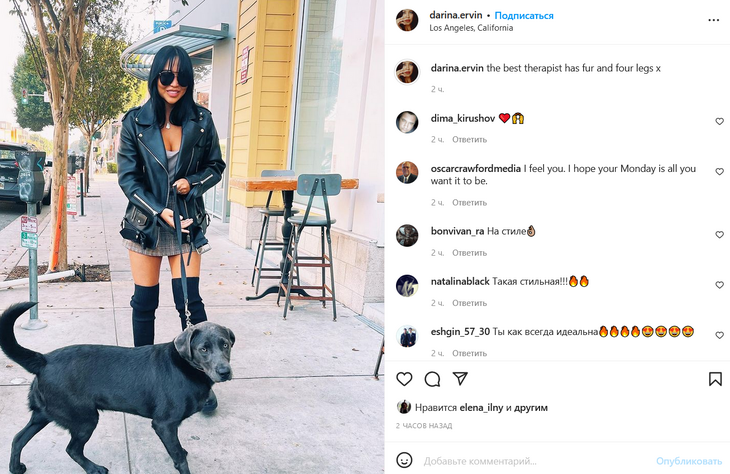
Task: Save the post with the bookmark icon
Action: [x=715, y=379]
